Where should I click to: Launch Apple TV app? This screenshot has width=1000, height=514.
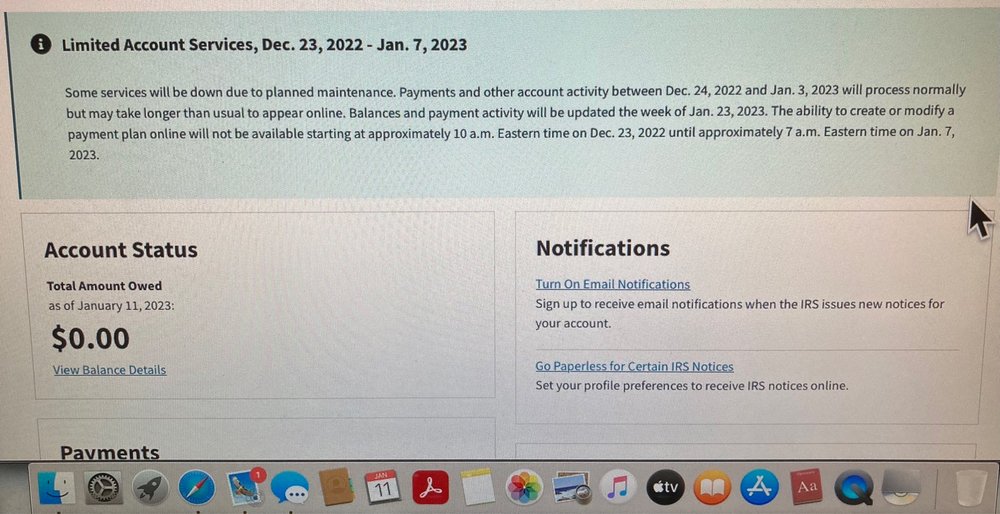(666, 488)
